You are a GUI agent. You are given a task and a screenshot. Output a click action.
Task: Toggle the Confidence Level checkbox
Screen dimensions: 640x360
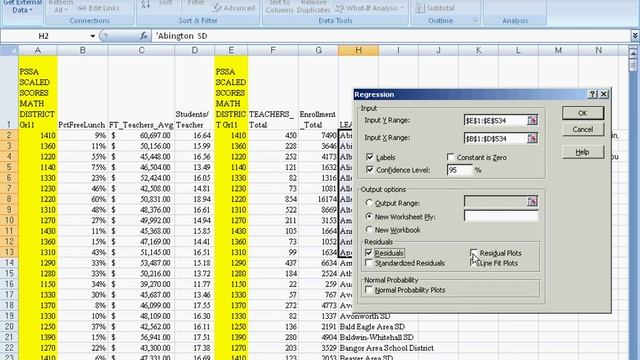pyautogui.click(x=370, y=170)
